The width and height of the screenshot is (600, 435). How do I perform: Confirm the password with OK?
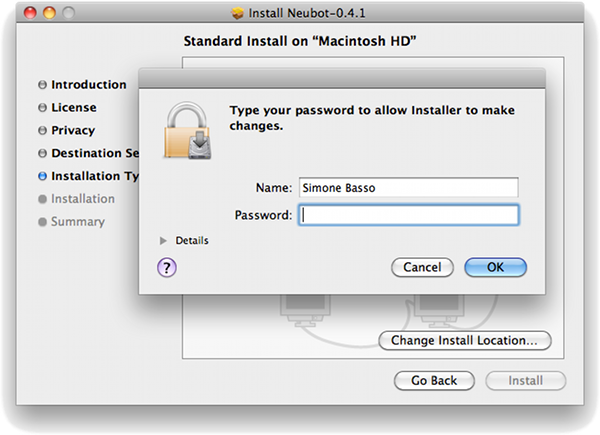496,267
